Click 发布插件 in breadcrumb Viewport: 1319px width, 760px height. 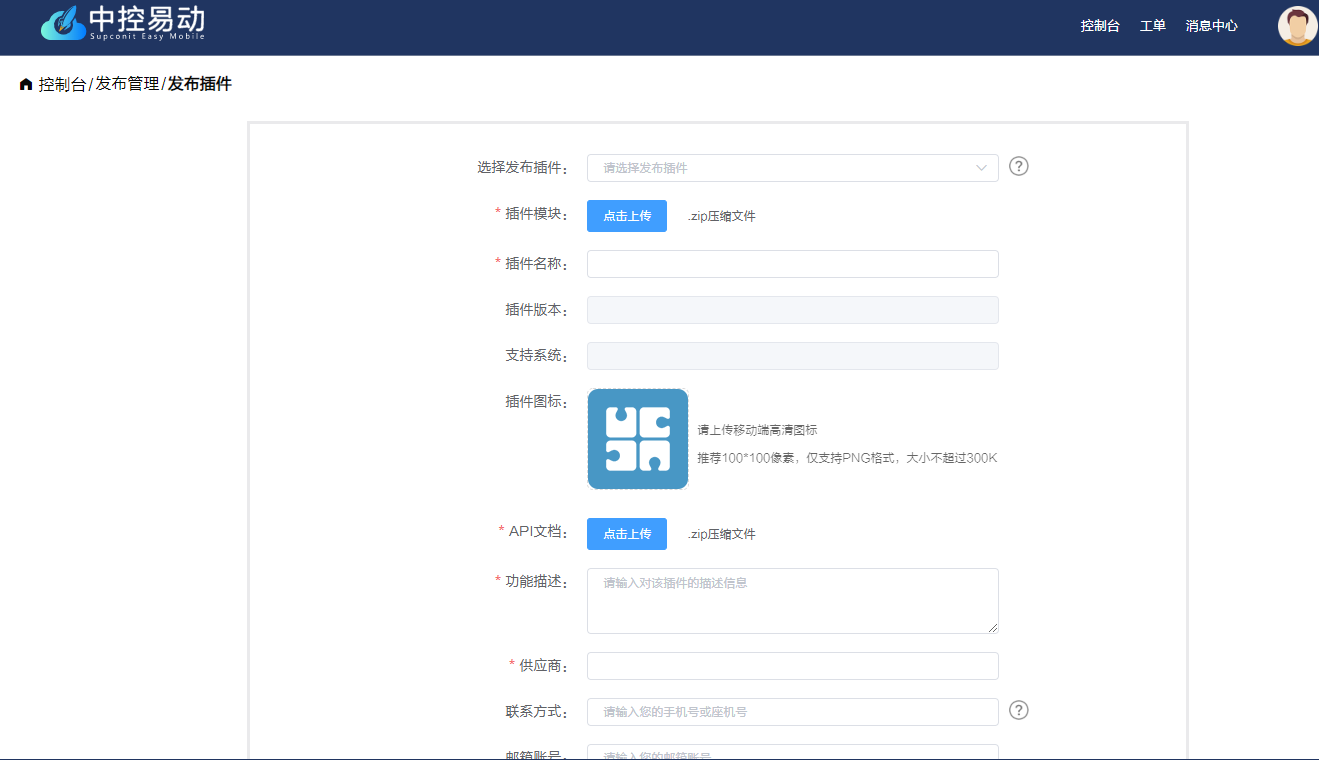click(200, 85)
